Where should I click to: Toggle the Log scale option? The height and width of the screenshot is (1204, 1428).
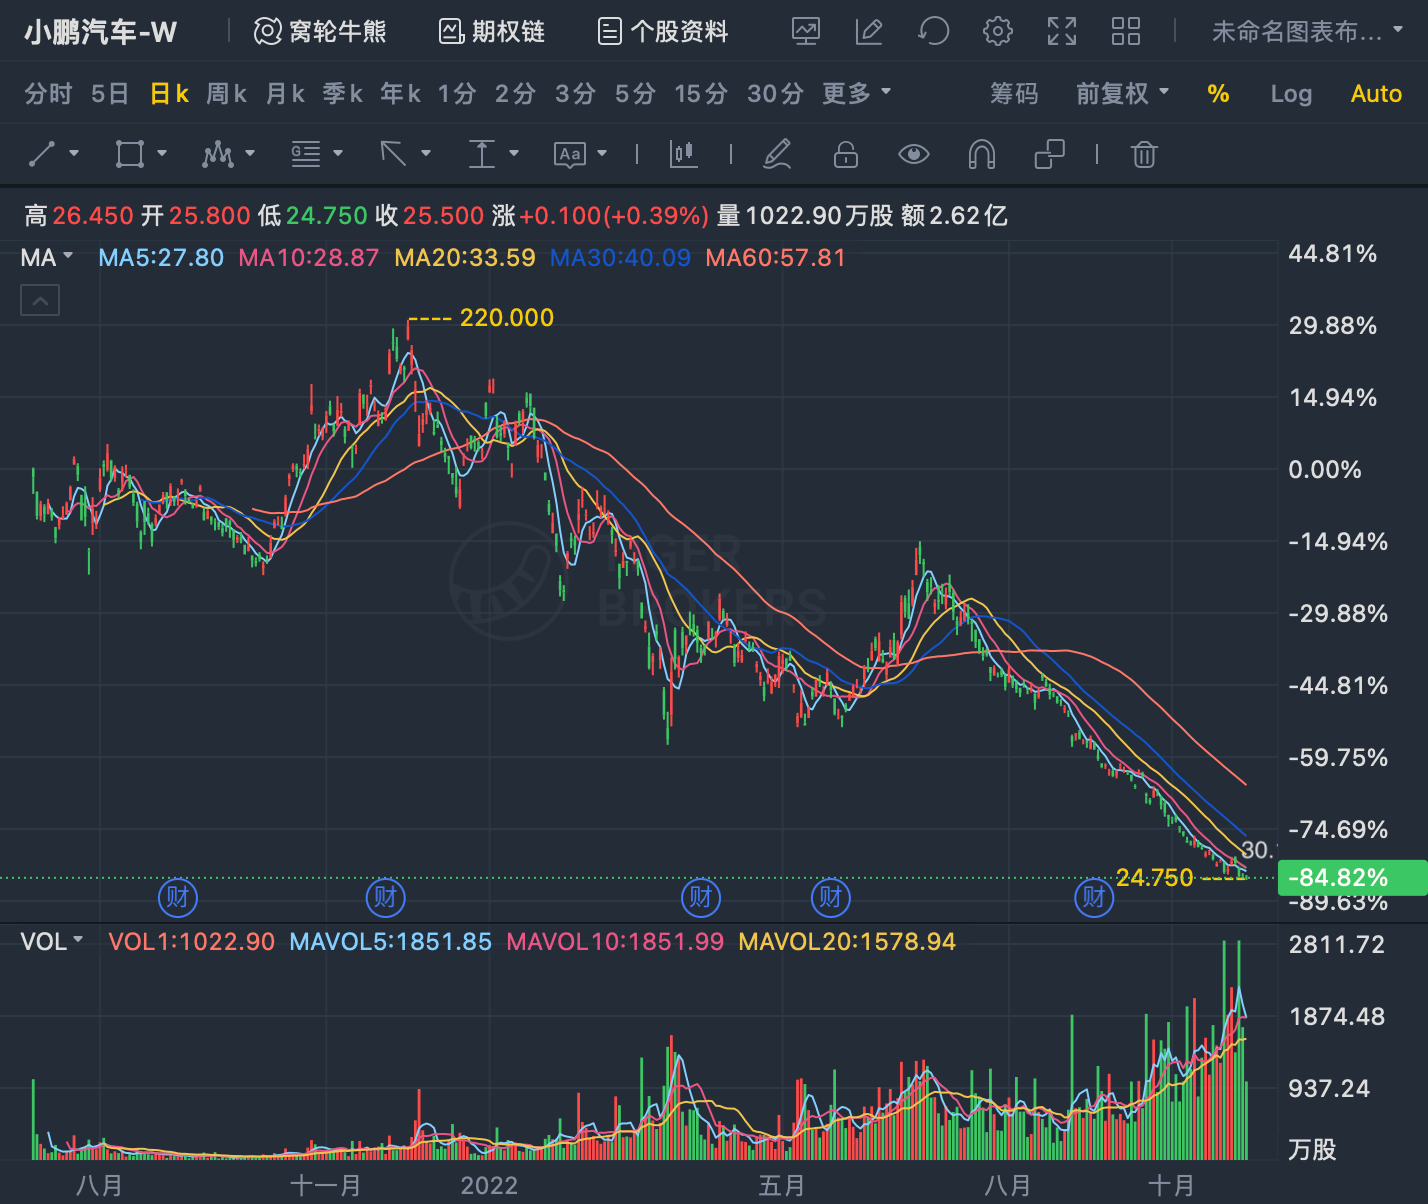click(1291, 94)
